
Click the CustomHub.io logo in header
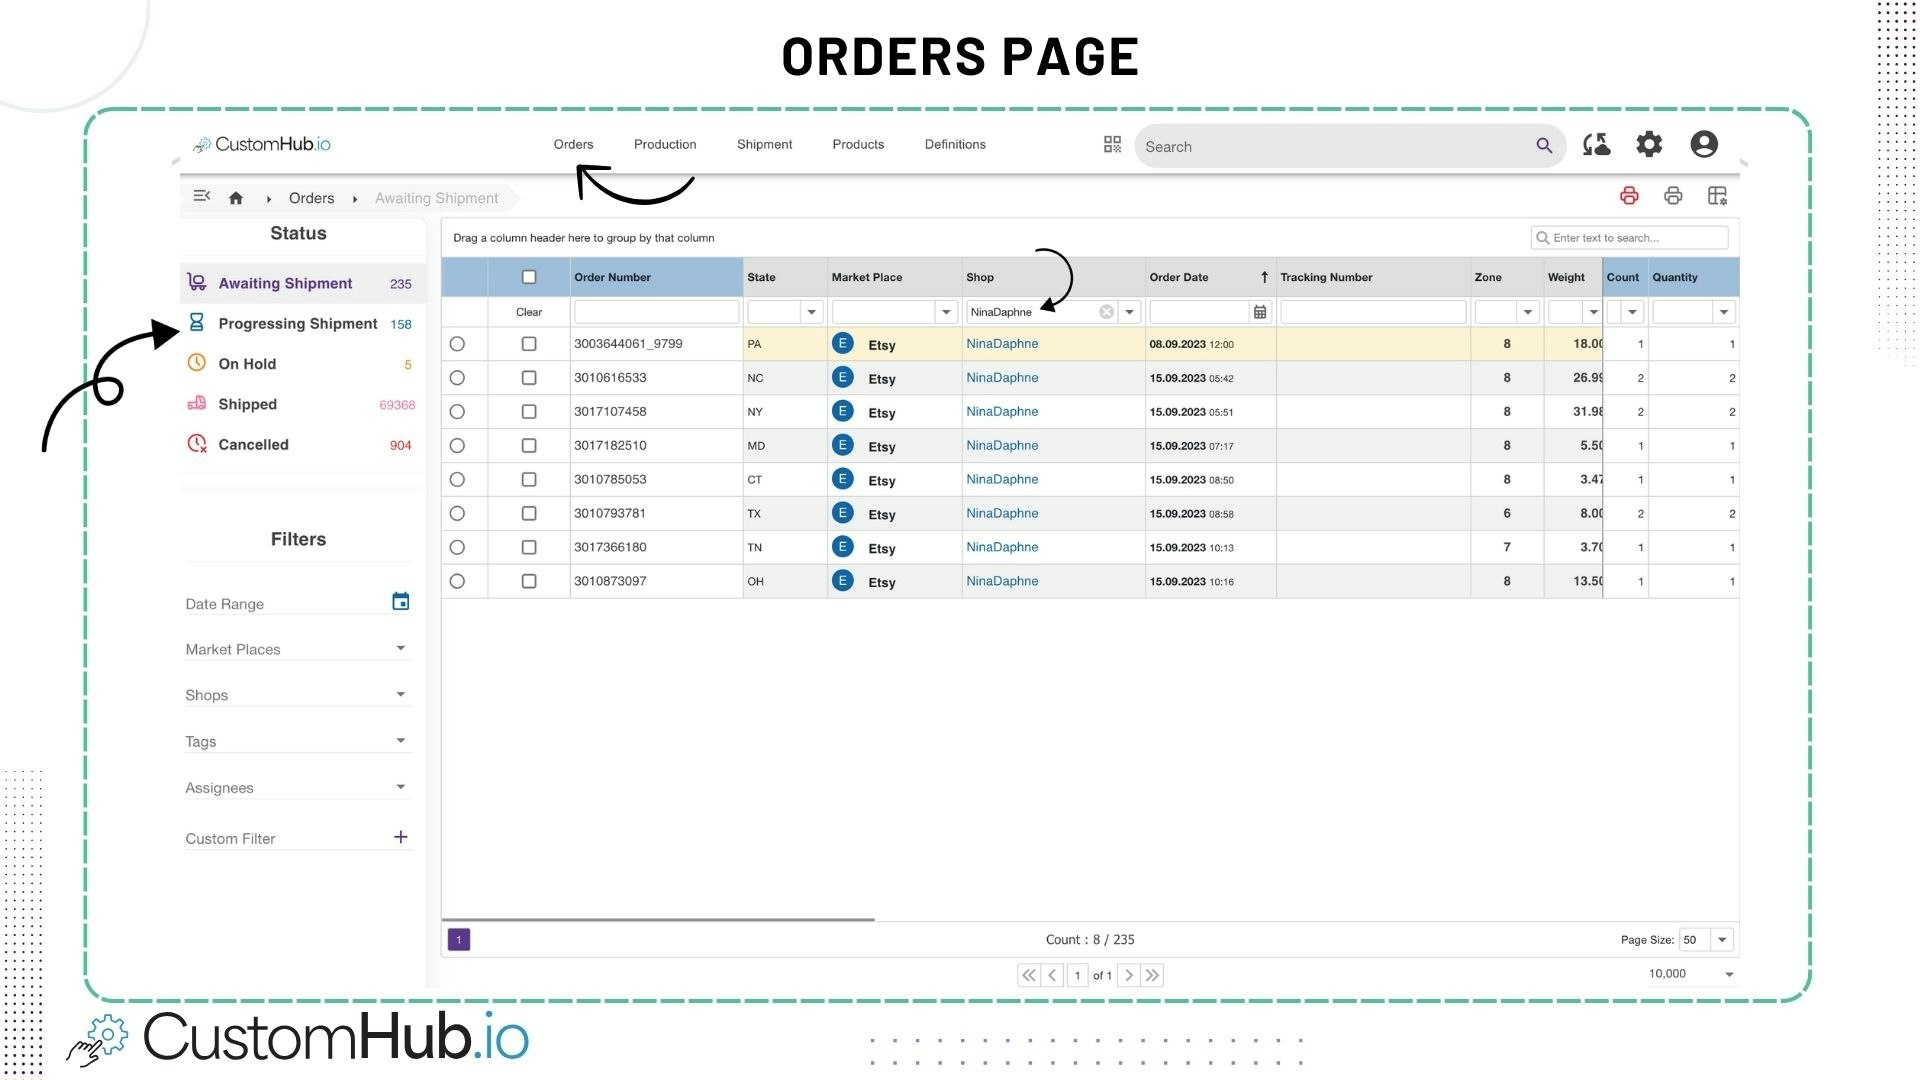pyautogui.click(x=262, y=144)
